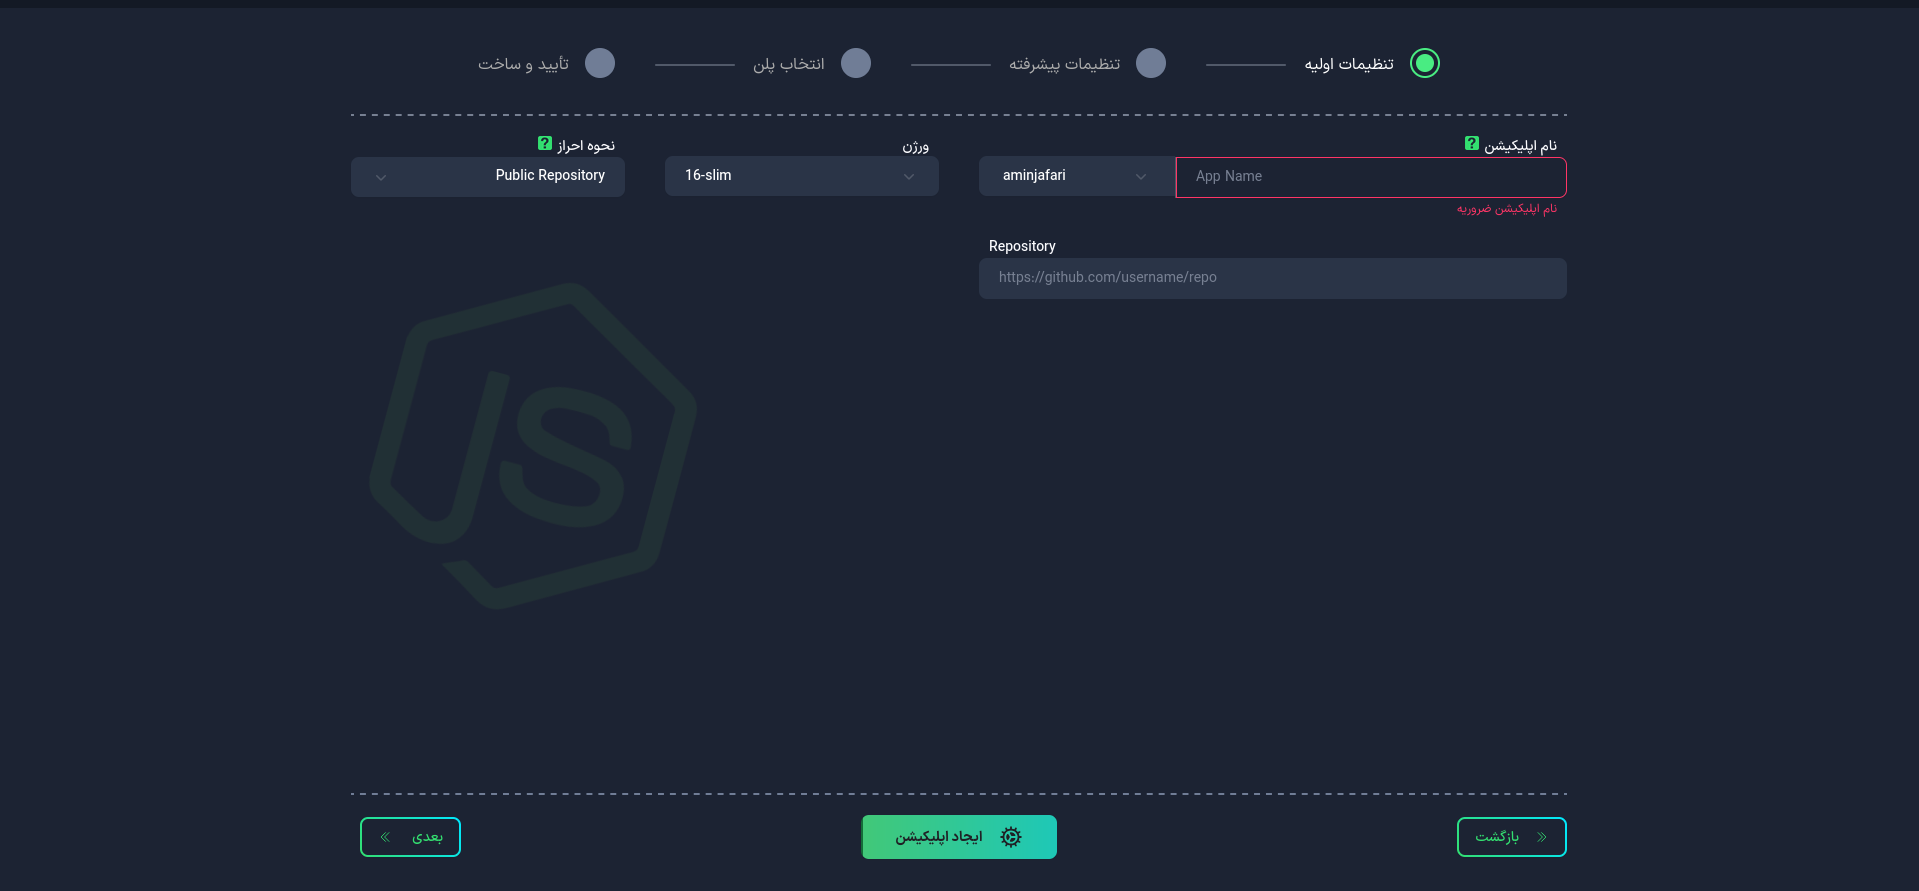This screenshot has width=1919, height=891.
Task: Open the Public Repository authentication dropdown
Action: [x=488, y=177]
